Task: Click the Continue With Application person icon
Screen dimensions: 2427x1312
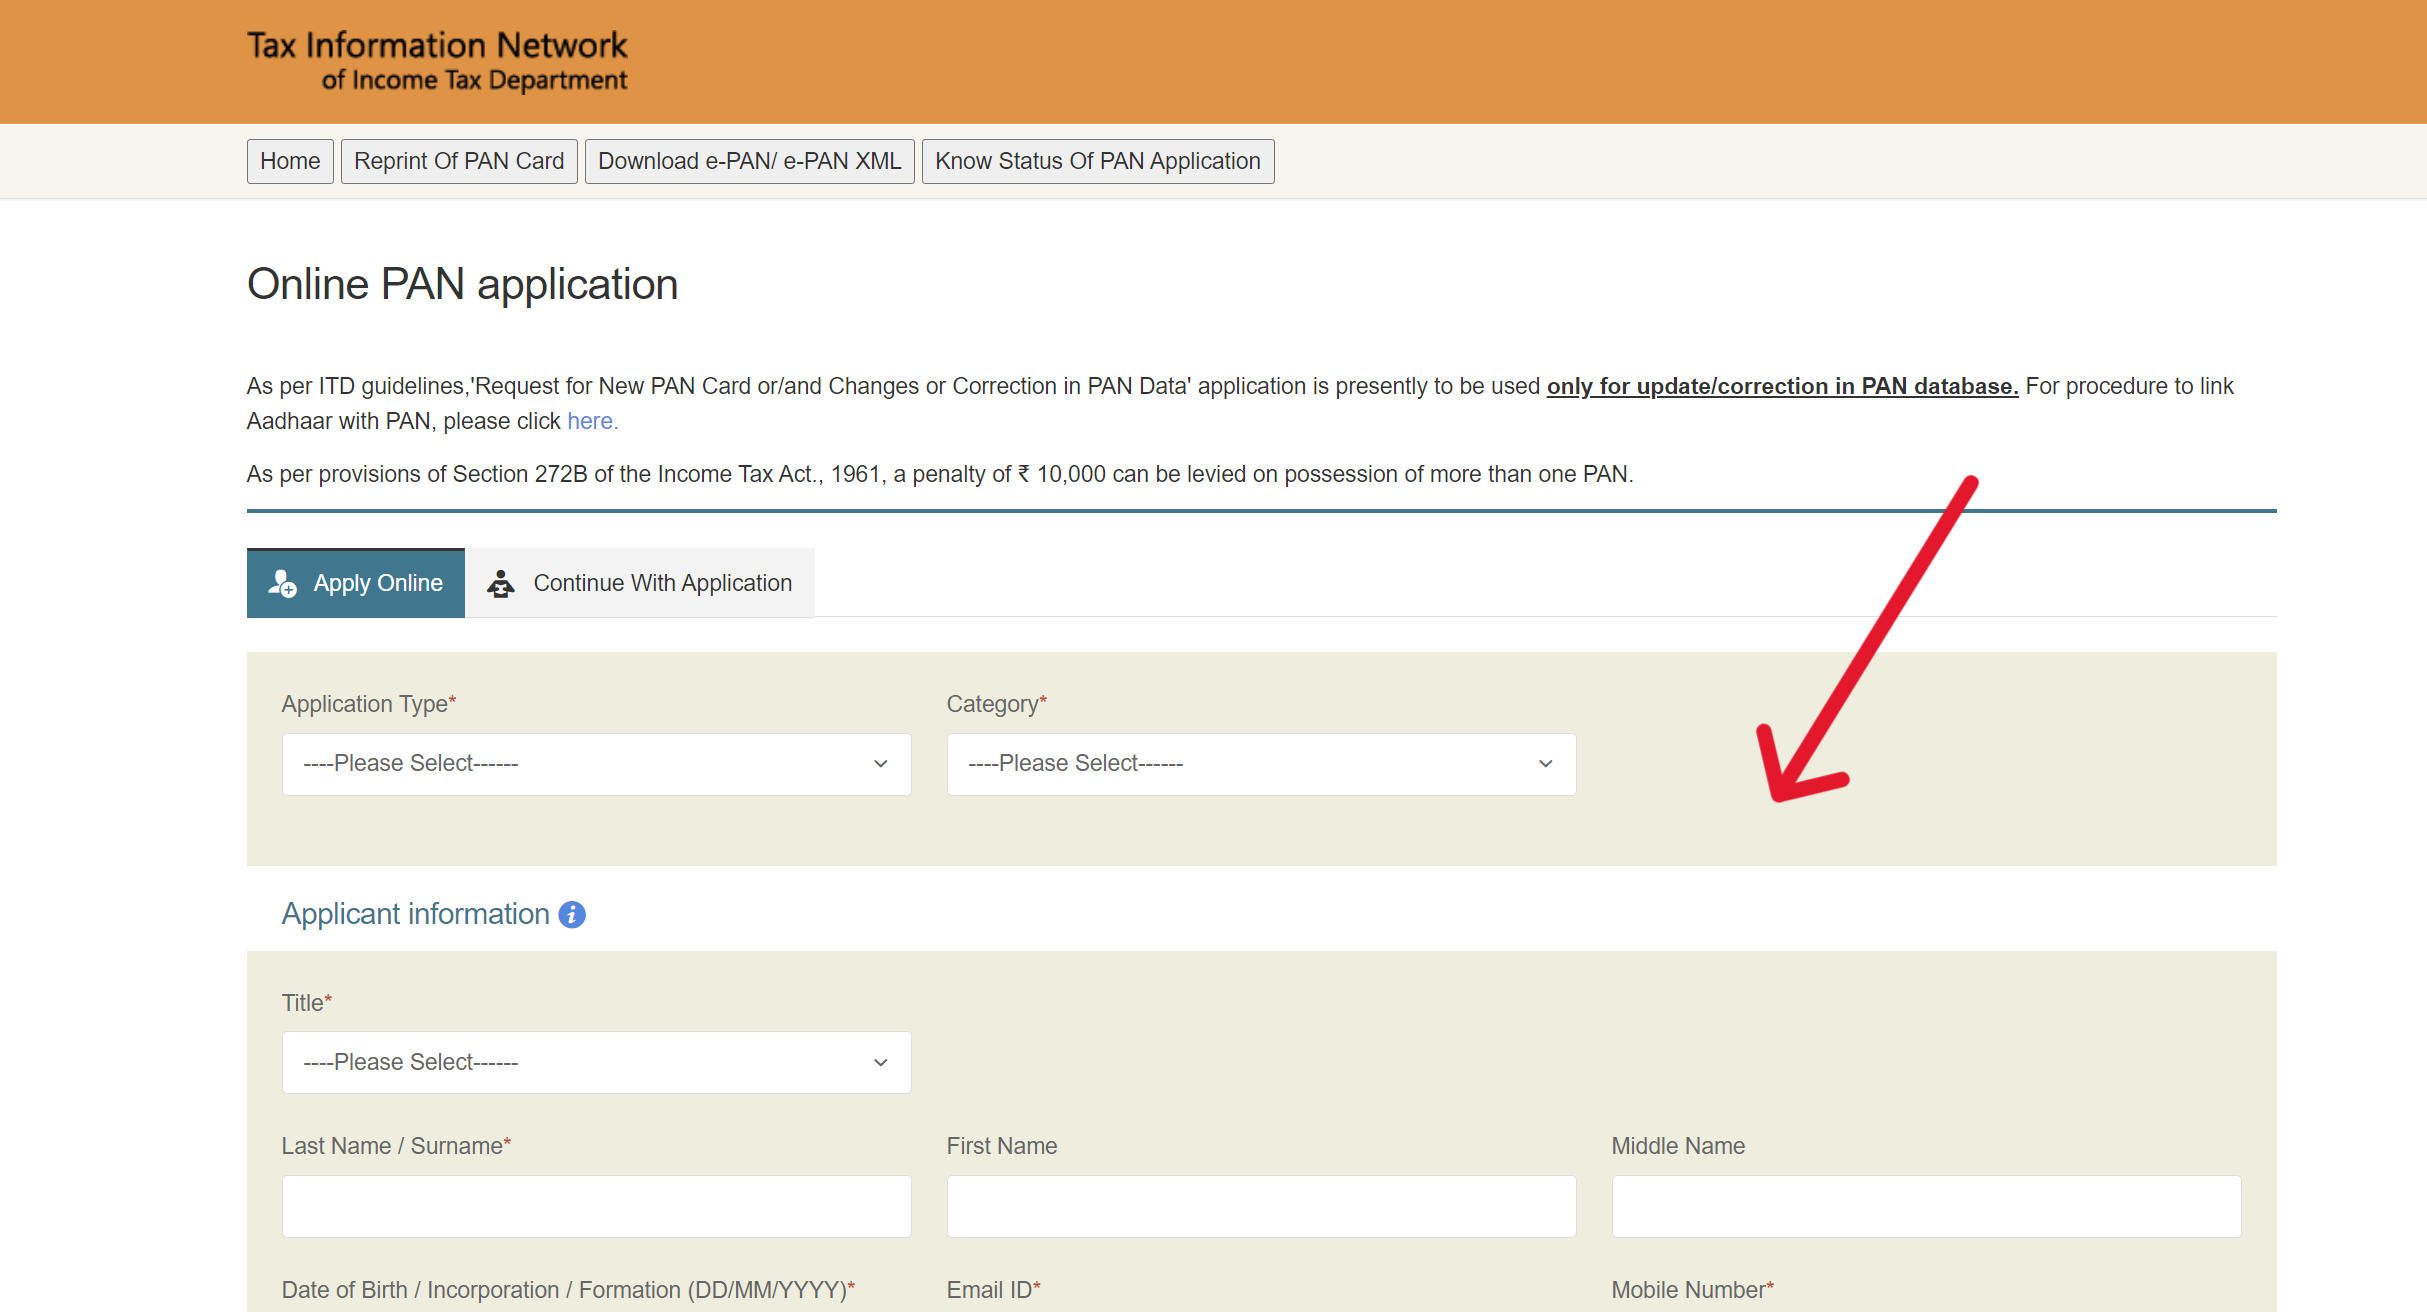Action: pos(501,583)
